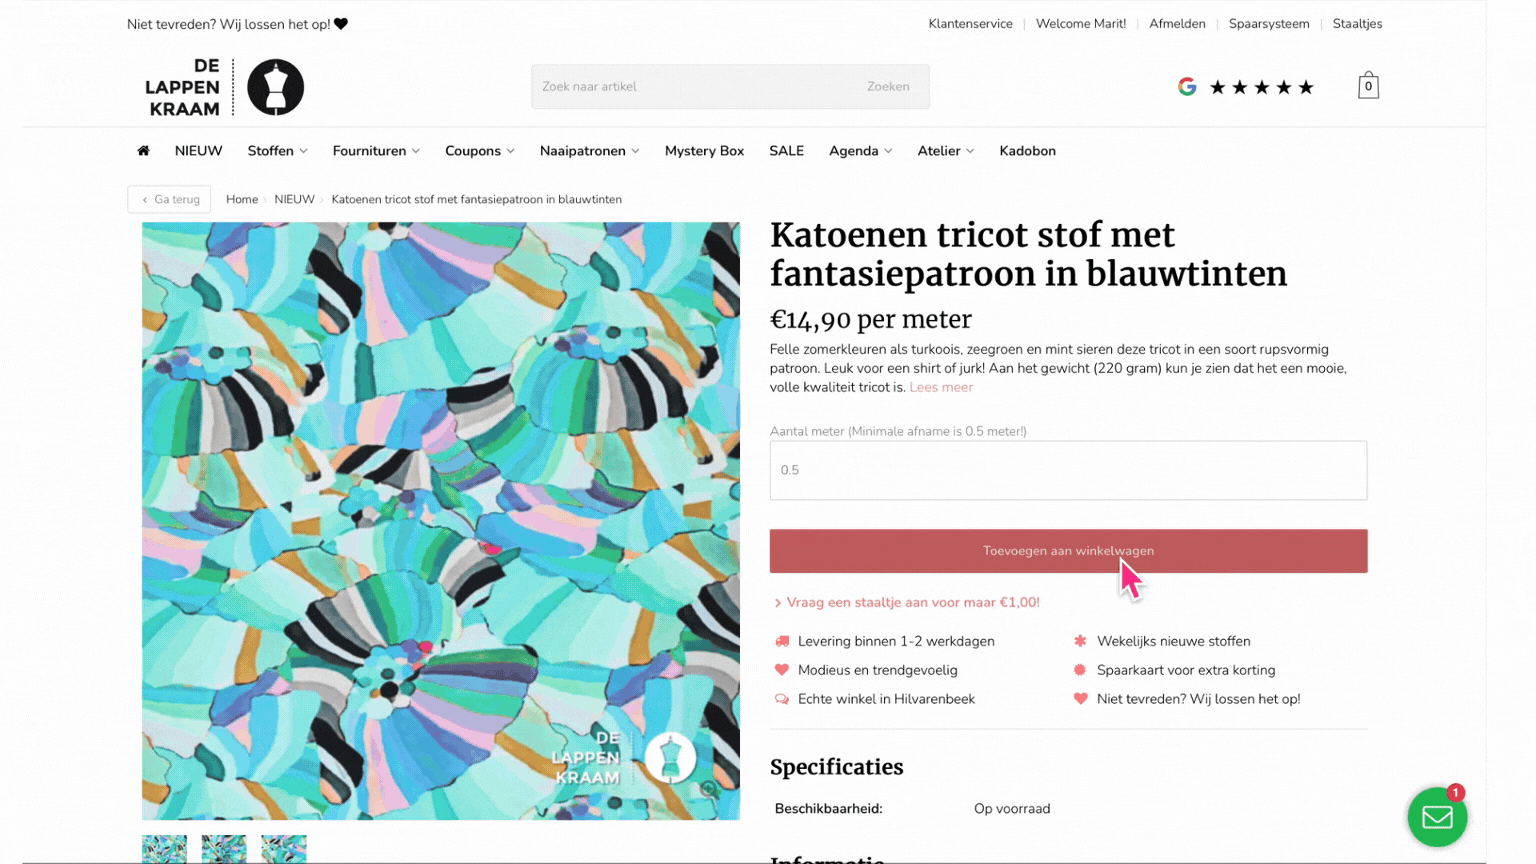Add to cart with Toevoegen aan winkelwagen
Image resolution: width=1536 pixels, height=864 pixels.
coord(1068,551)
